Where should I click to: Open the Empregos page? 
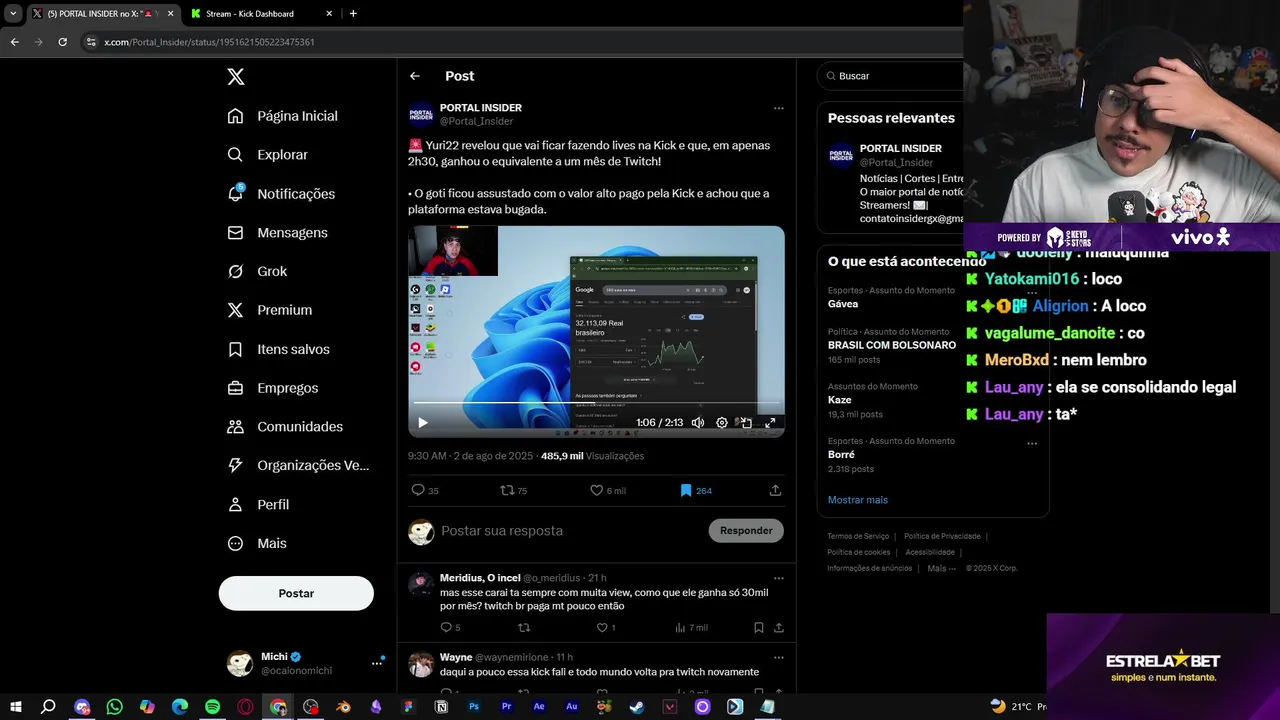[x=272, y=388]
